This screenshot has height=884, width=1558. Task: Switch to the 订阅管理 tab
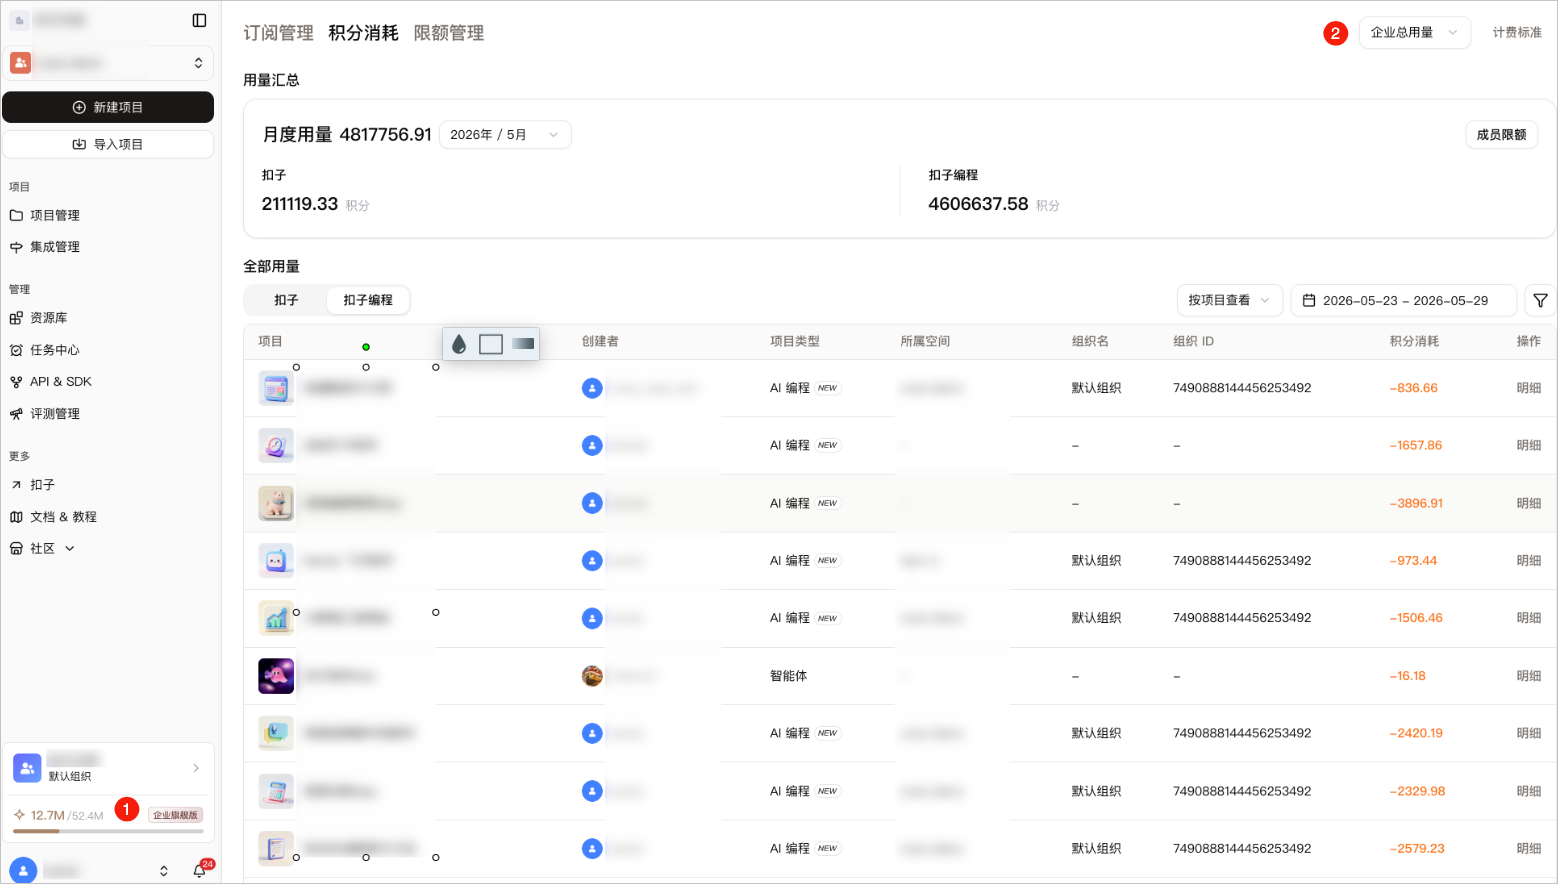(278, 33)
